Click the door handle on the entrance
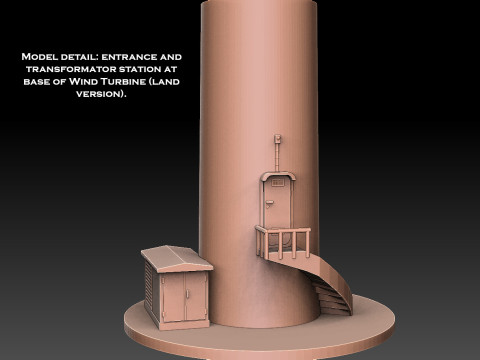 (x=269, y=203)
